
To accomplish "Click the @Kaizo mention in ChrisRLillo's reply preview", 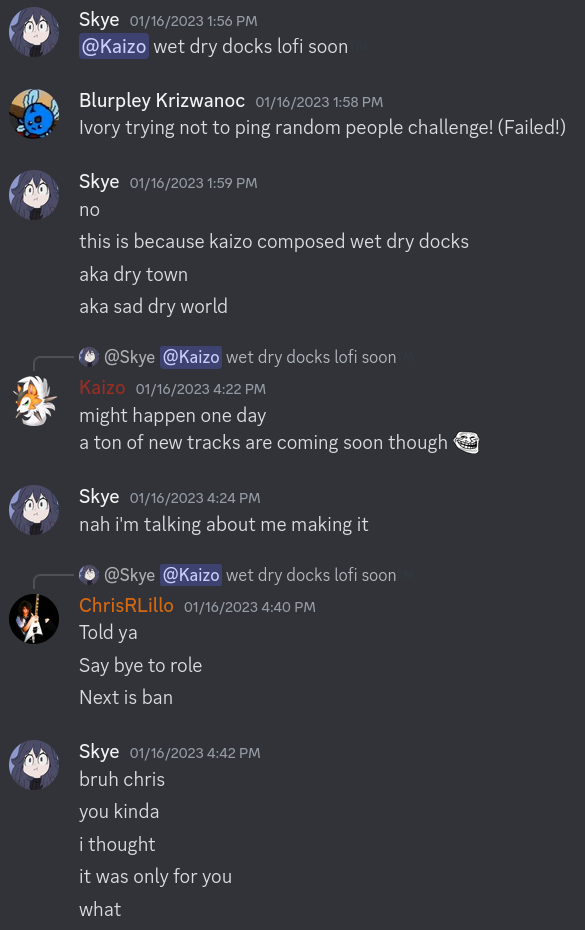I will tap(191, 575).
